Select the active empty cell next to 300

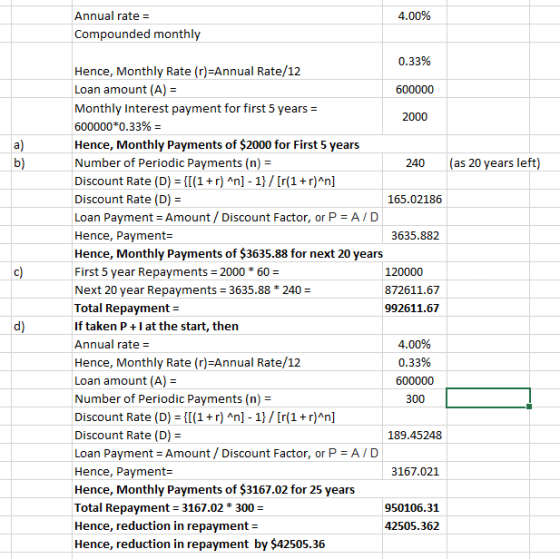488,398
